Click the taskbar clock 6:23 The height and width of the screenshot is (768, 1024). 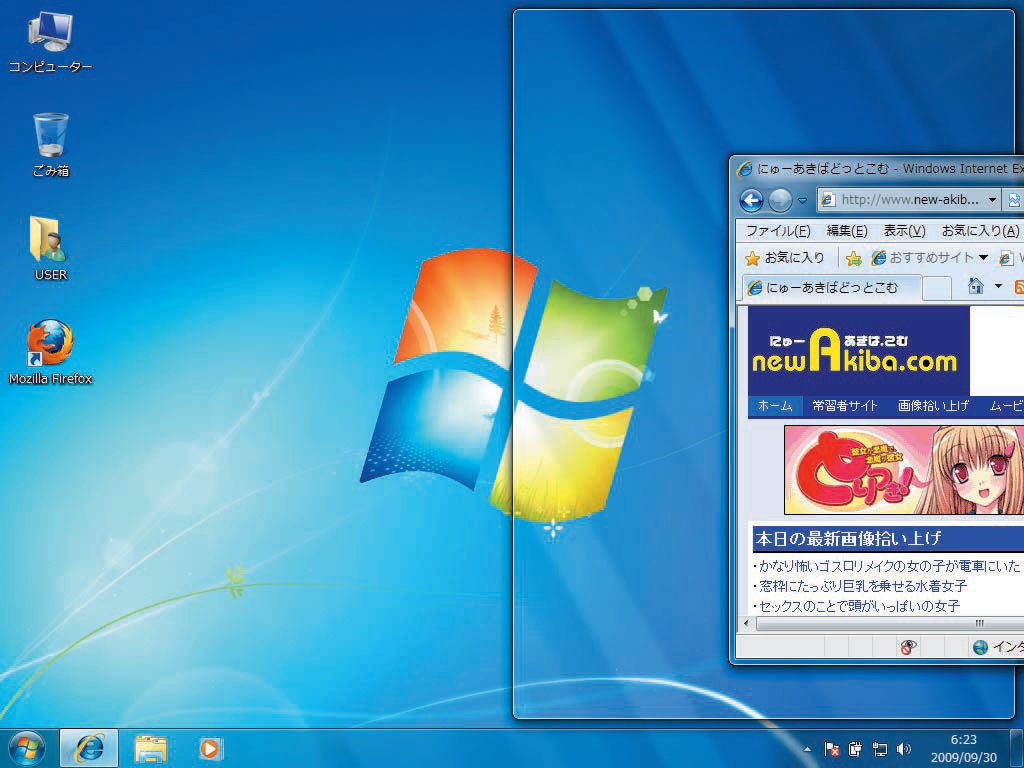coord(963,740)
